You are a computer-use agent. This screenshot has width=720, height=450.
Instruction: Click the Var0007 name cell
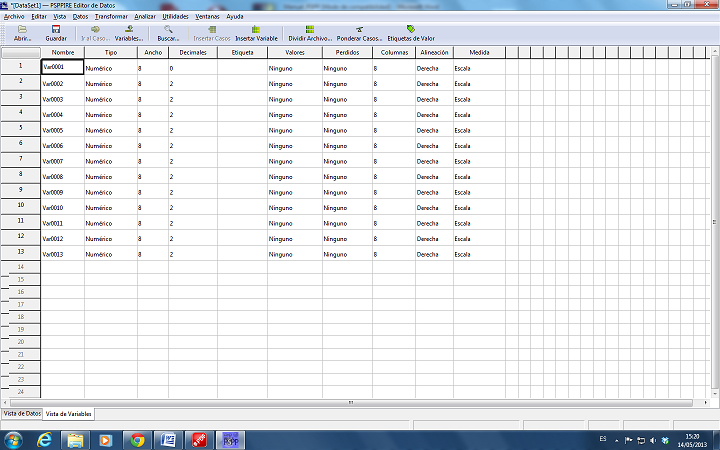[62, 161]
